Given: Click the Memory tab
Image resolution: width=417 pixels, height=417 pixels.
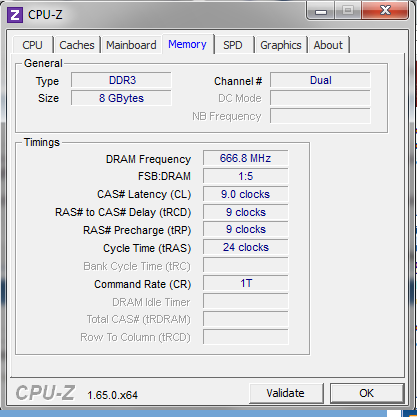Looking at the screenshot, I should [187, 44].
